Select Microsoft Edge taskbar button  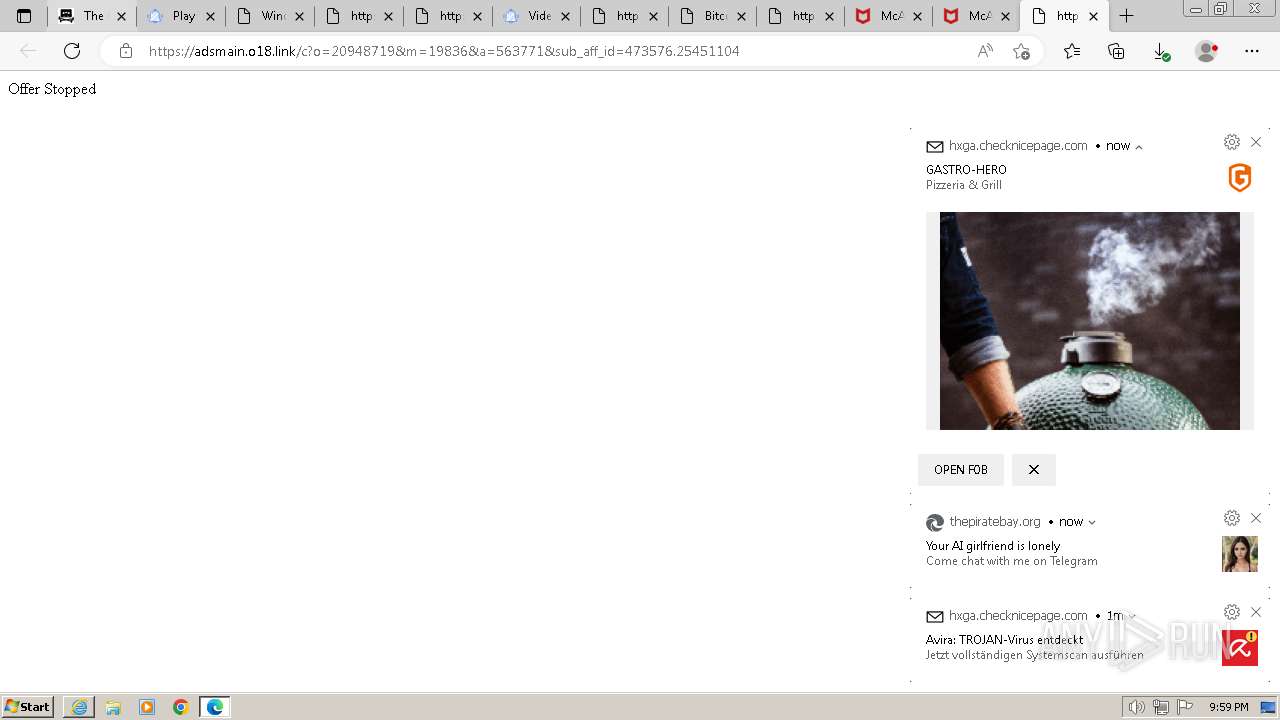(215, 707)
